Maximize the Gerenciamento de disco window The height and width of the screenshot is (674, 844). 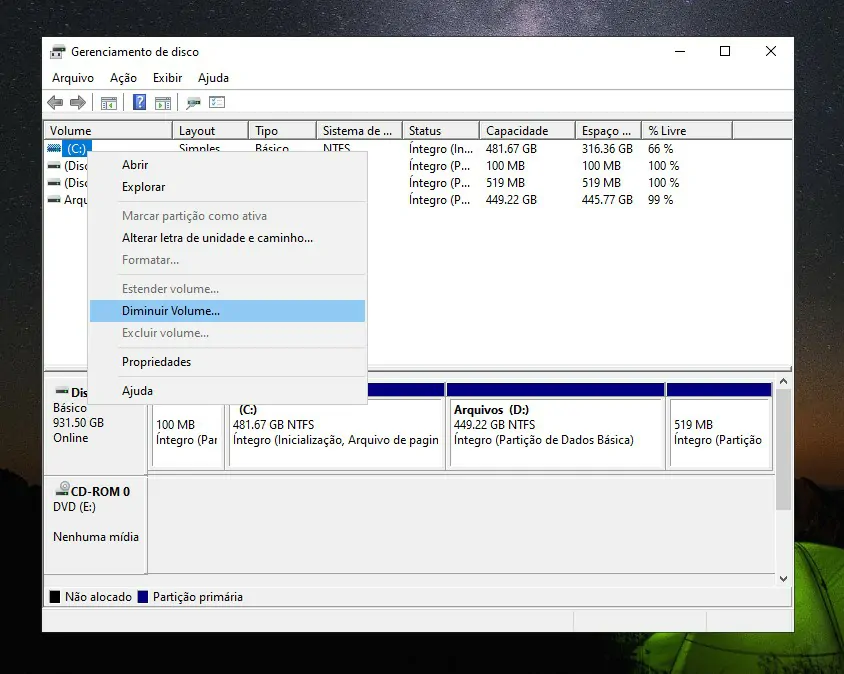(x=725, y=51)
